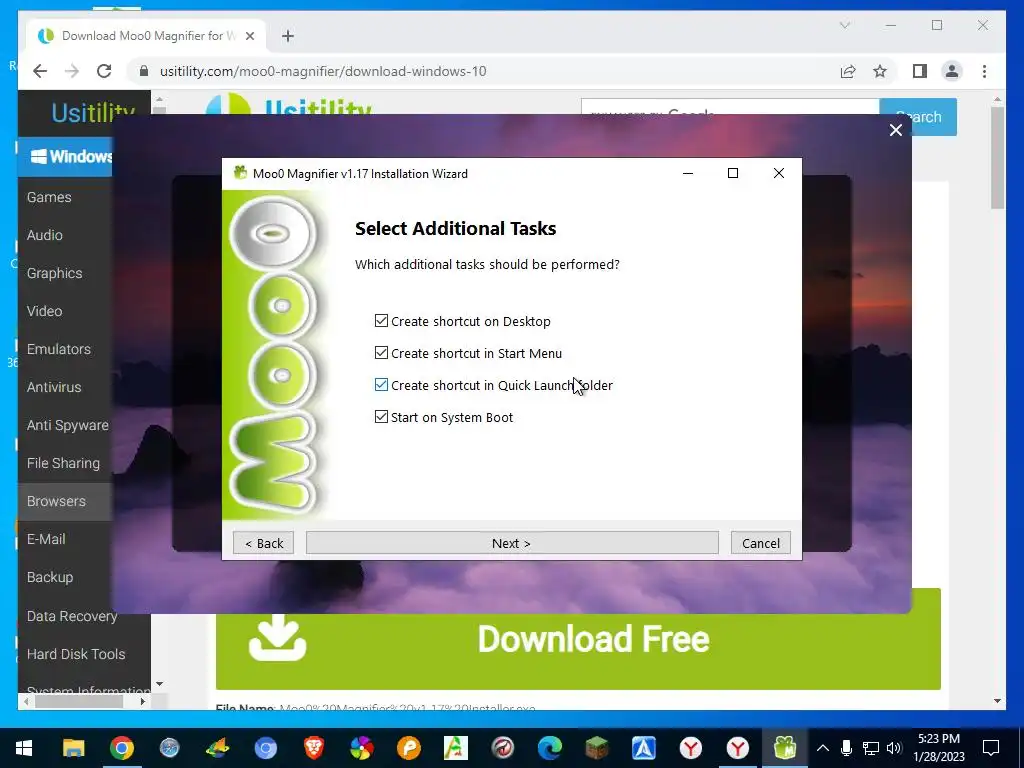The image size is (1024, 768).
Task: Open Games category in sidebar
Action: click(x=49, y=197)
